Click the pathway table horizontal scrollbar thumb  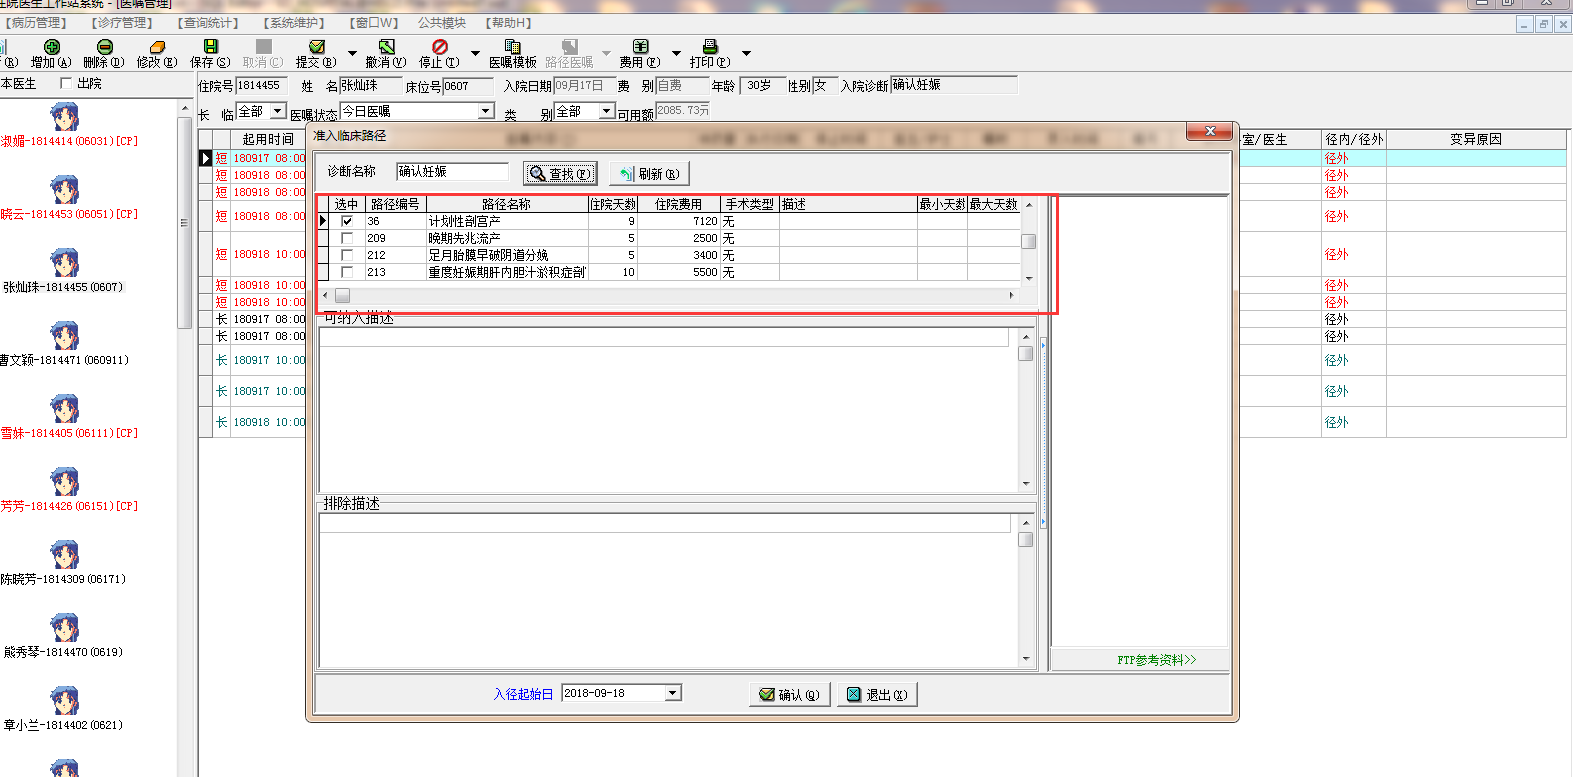[342, 295]
